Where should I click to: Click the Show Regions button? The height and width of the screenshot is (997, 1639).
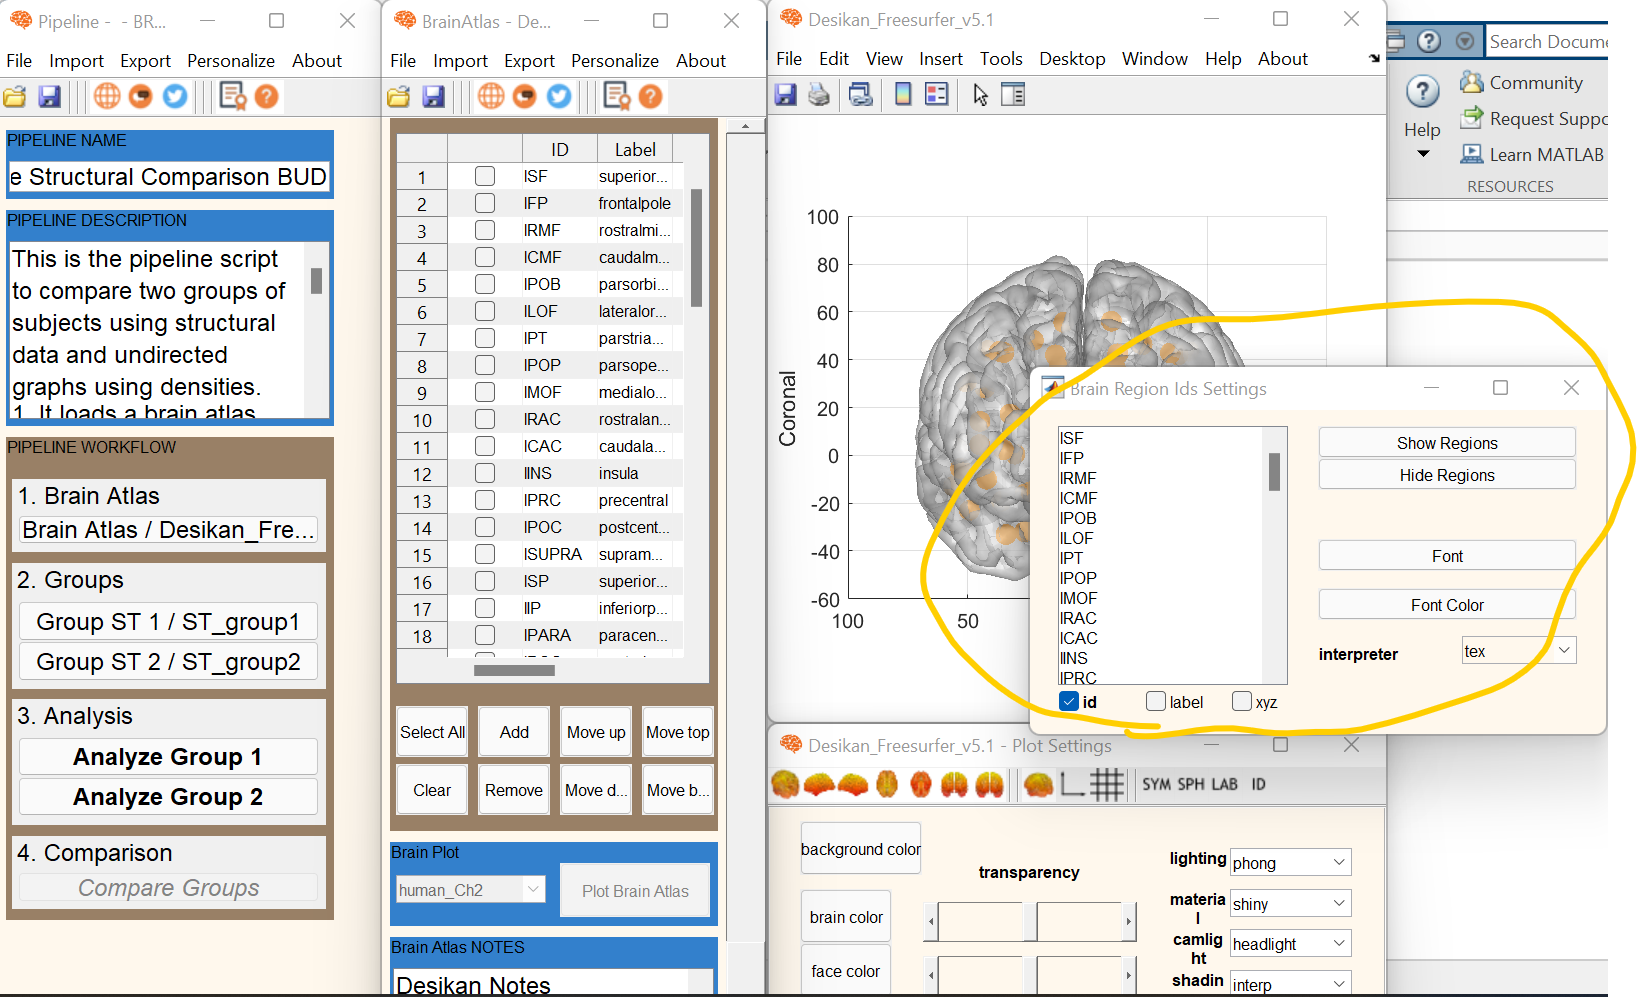(1446, 442)
